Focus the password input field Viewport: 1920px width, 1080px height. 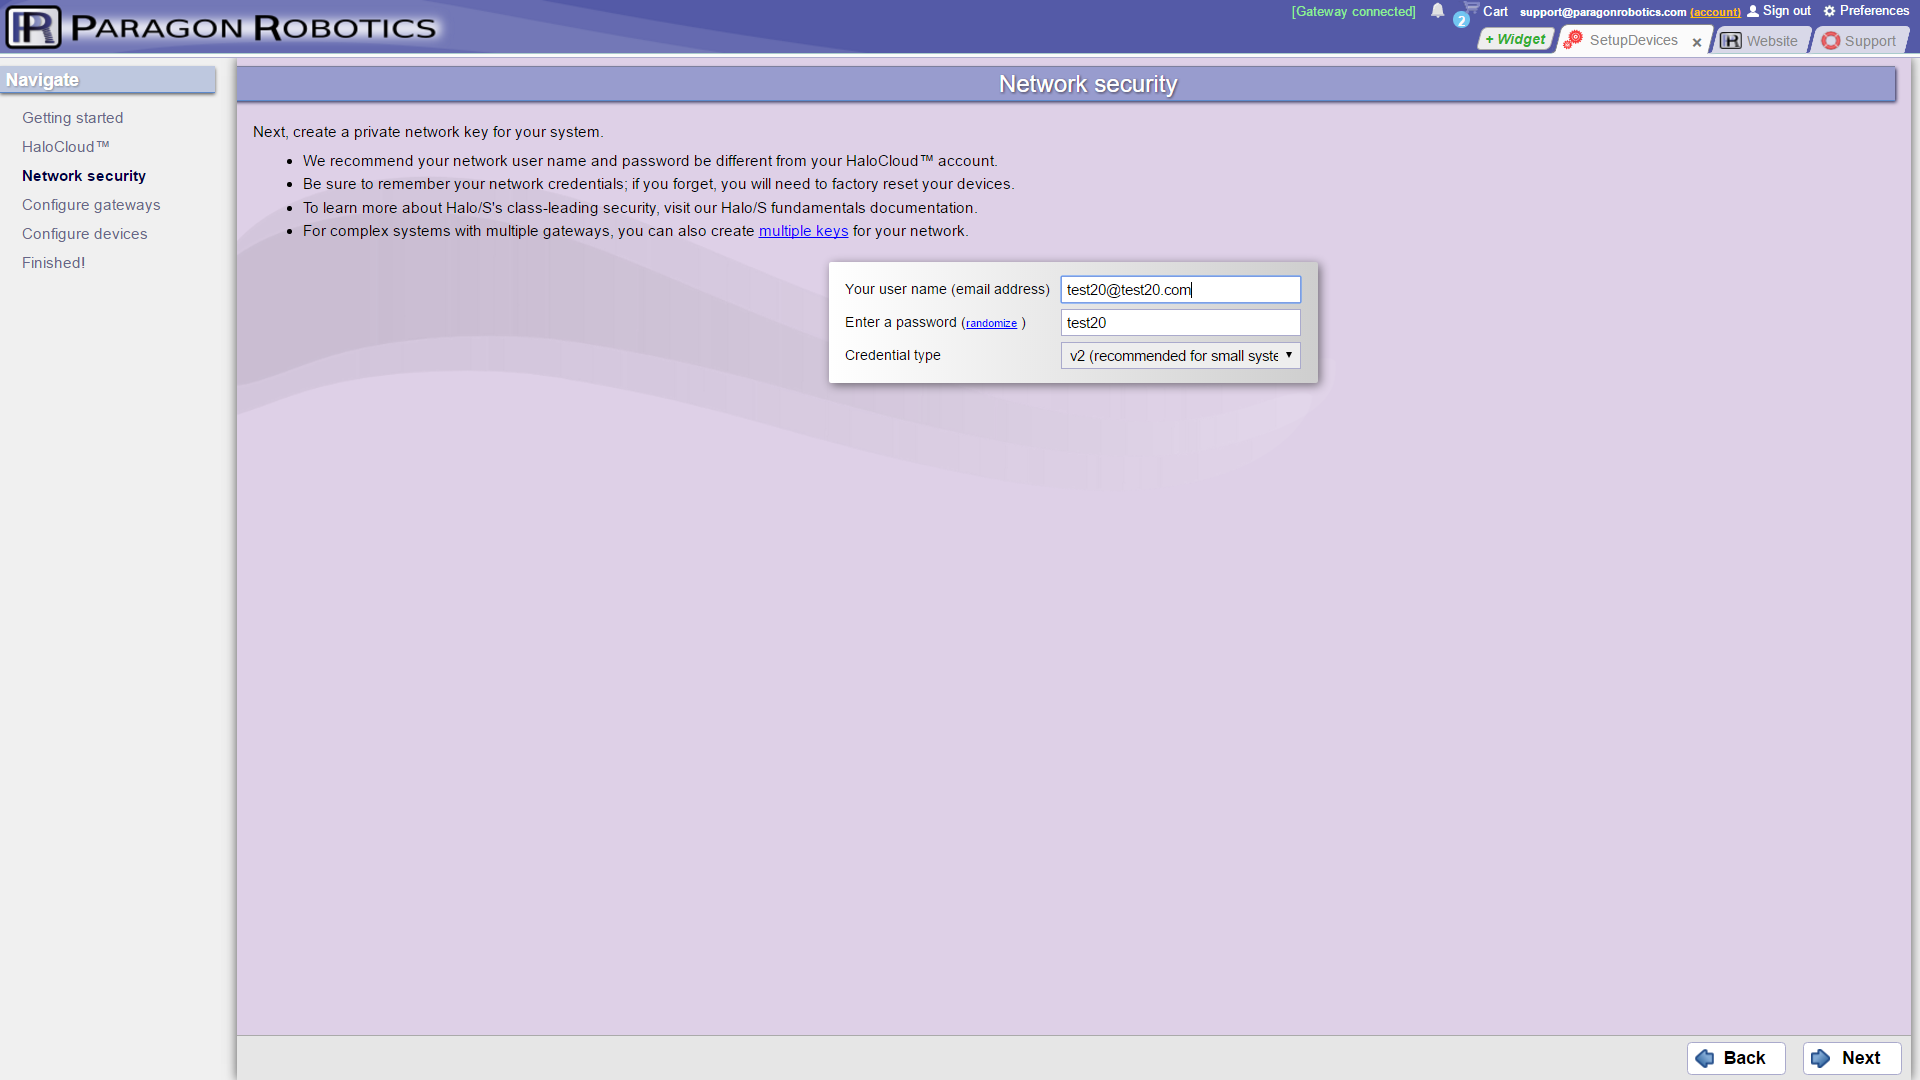pos(1180,322)
